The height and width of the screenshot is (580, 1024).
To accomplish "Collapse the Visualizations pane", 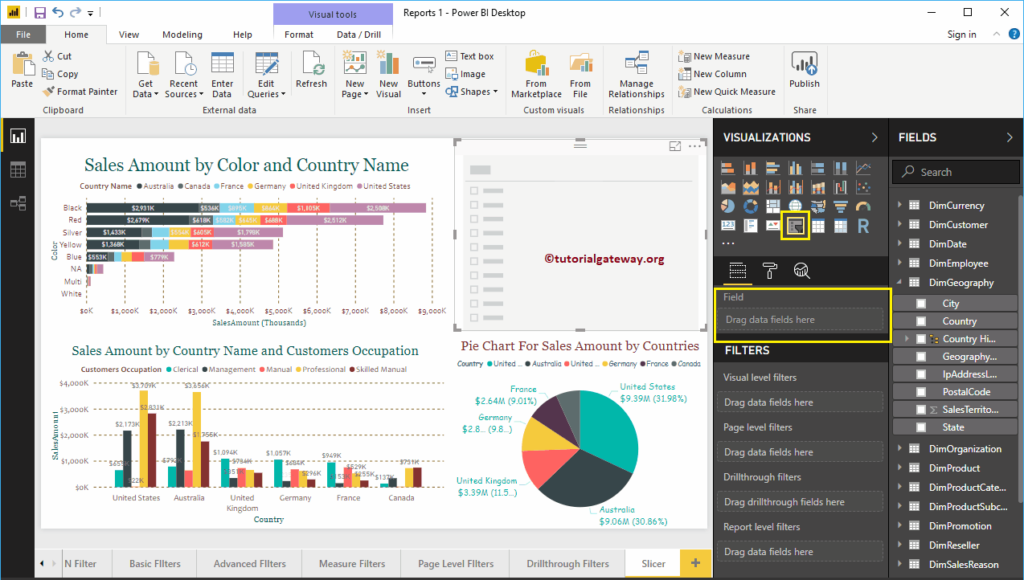I will click(874, 137).
